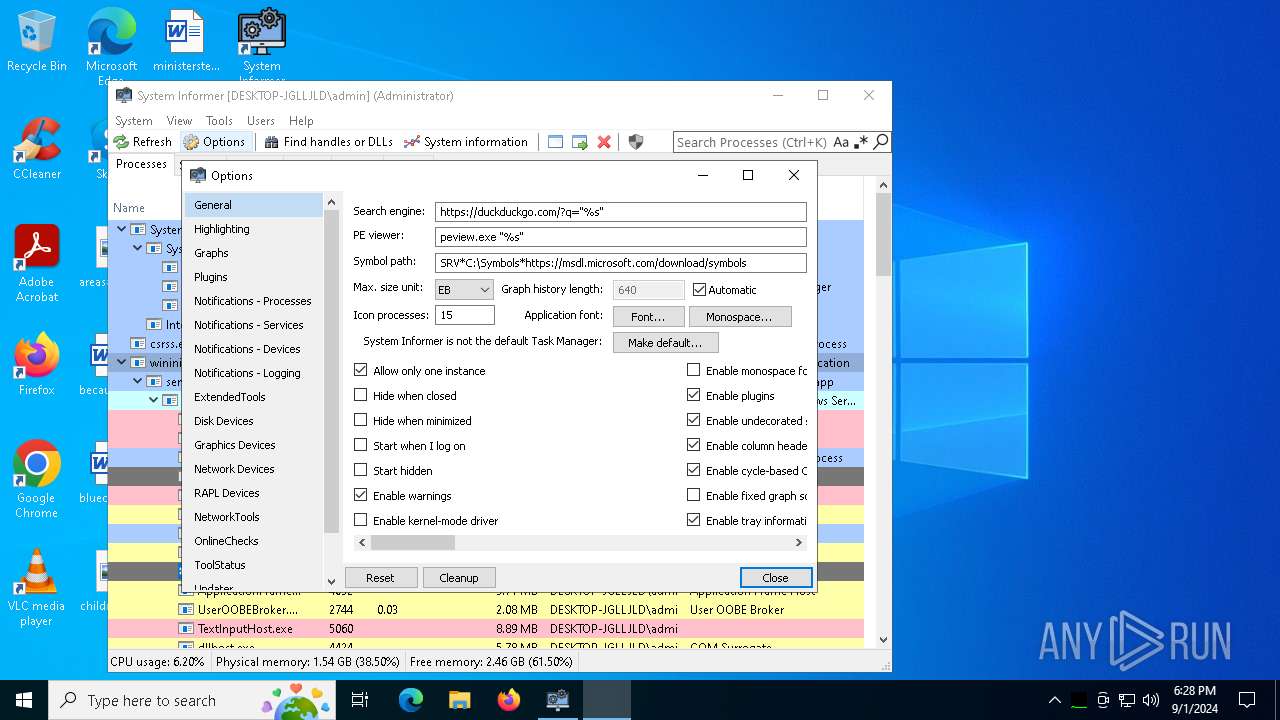Click the Cleanup button

coord(459,578)
